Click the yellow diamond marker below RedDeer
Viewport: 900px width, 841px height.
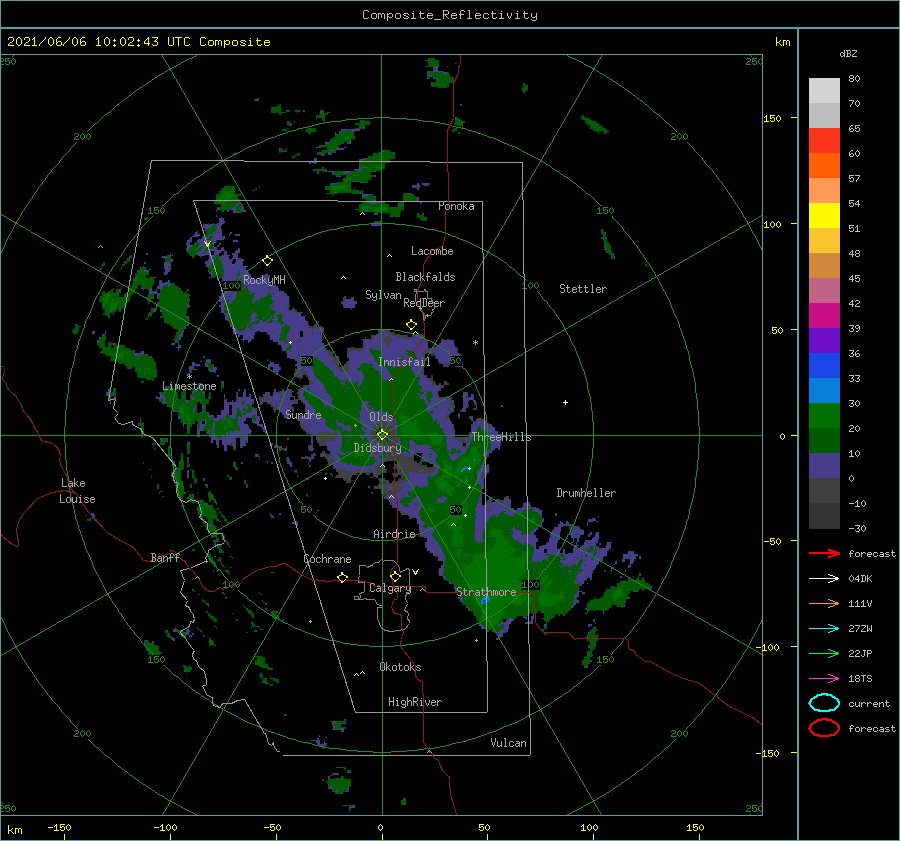pos(412,325)
